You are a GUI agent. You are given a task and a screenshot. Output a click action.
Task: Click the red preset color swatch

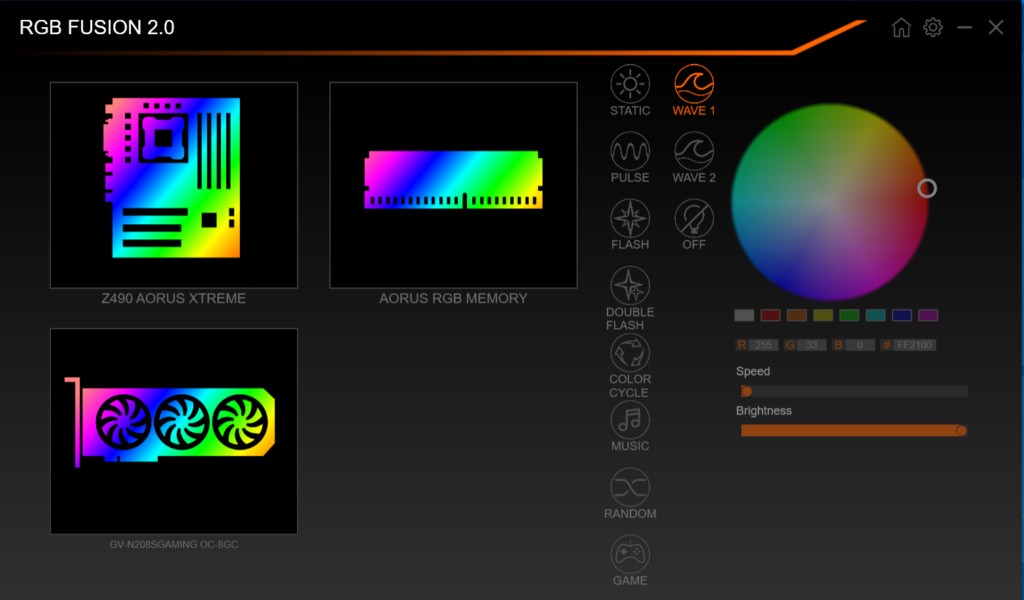click(770, 315)
